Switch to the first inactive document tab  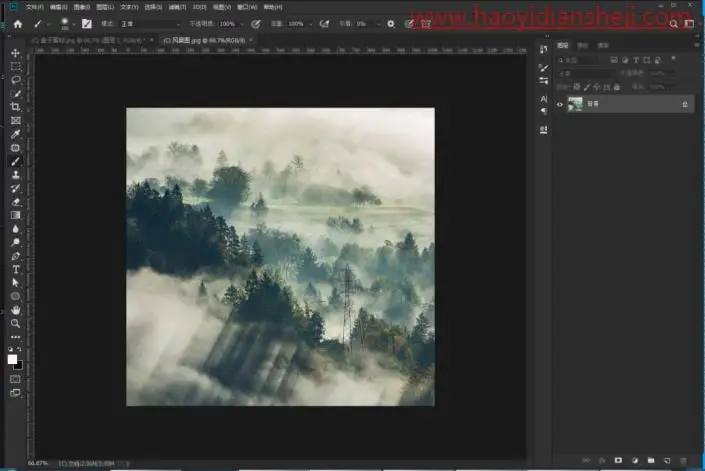point(93,40)
